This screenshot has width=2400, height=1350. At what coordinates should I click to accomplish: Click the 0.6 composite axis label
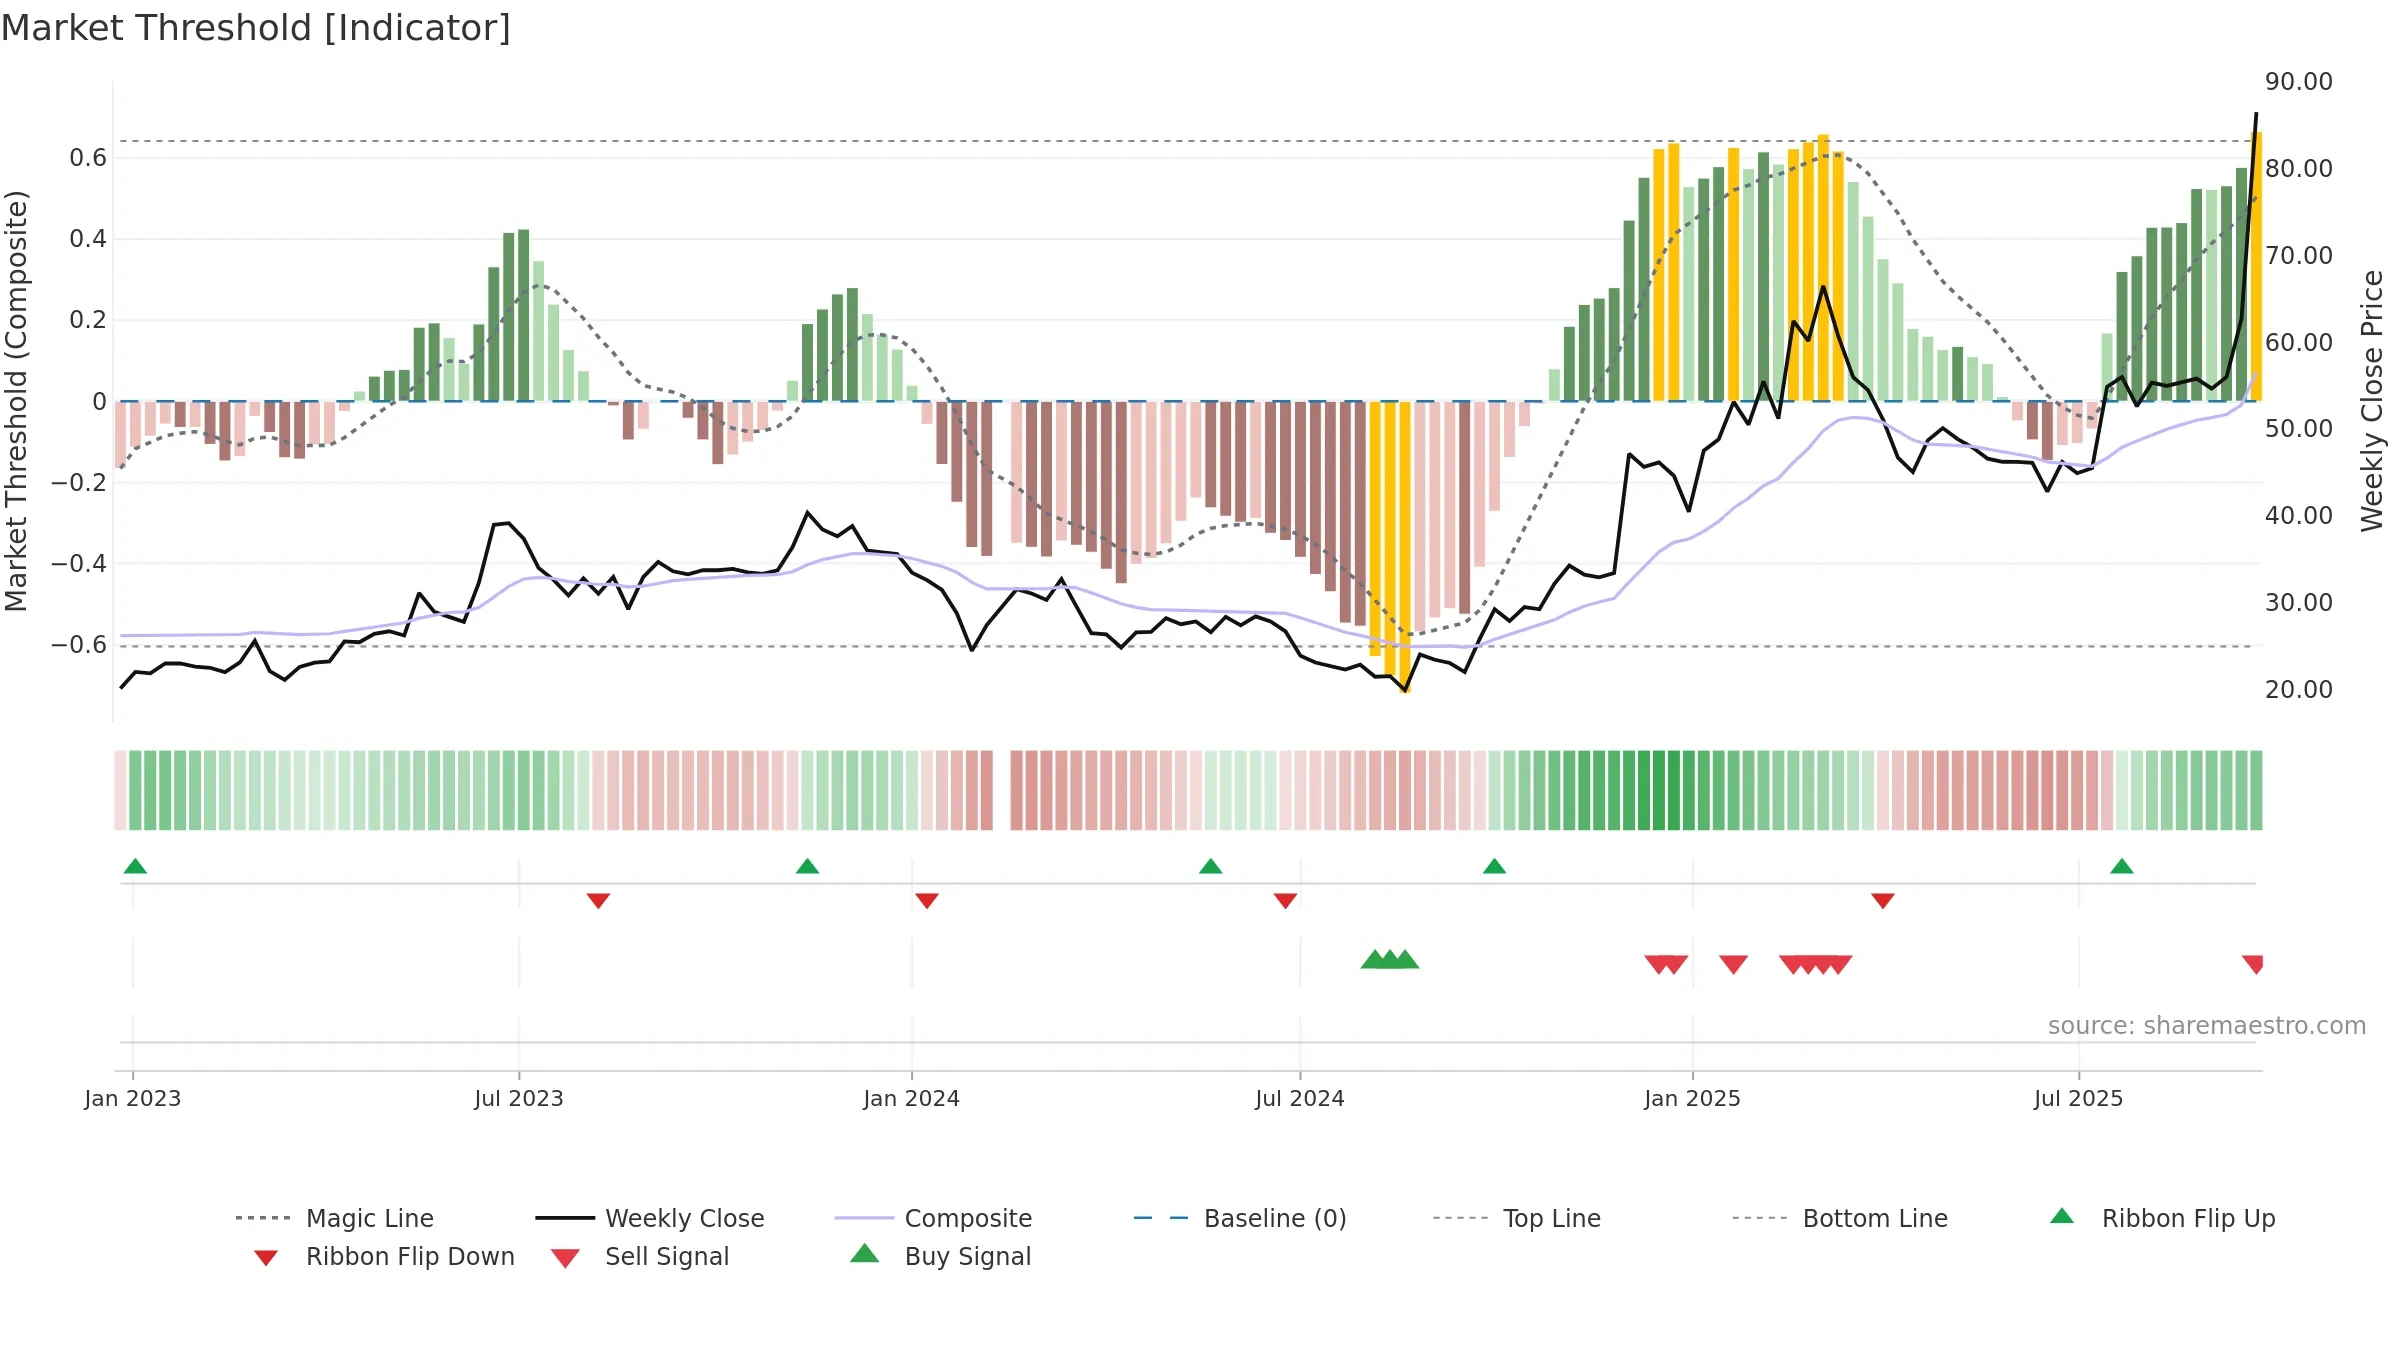(x=88, y=158)
